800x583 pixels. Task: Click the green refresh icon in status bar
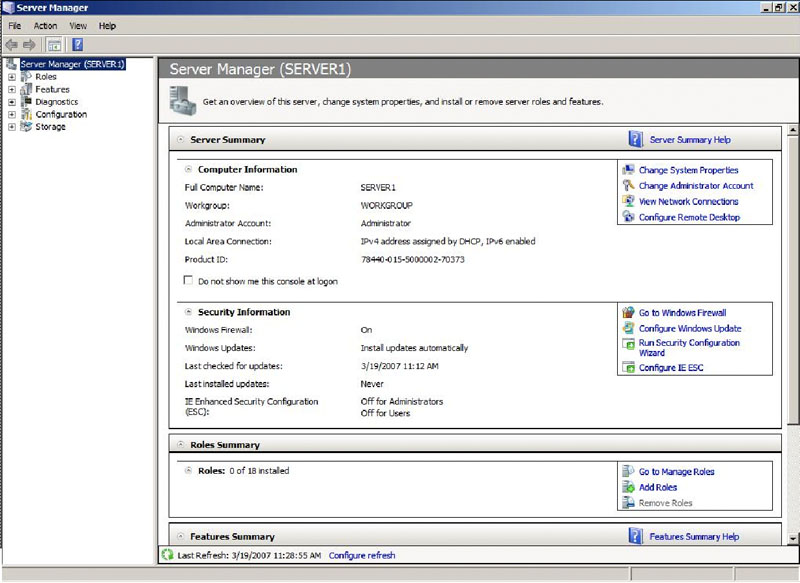click(x=167, y=555)
